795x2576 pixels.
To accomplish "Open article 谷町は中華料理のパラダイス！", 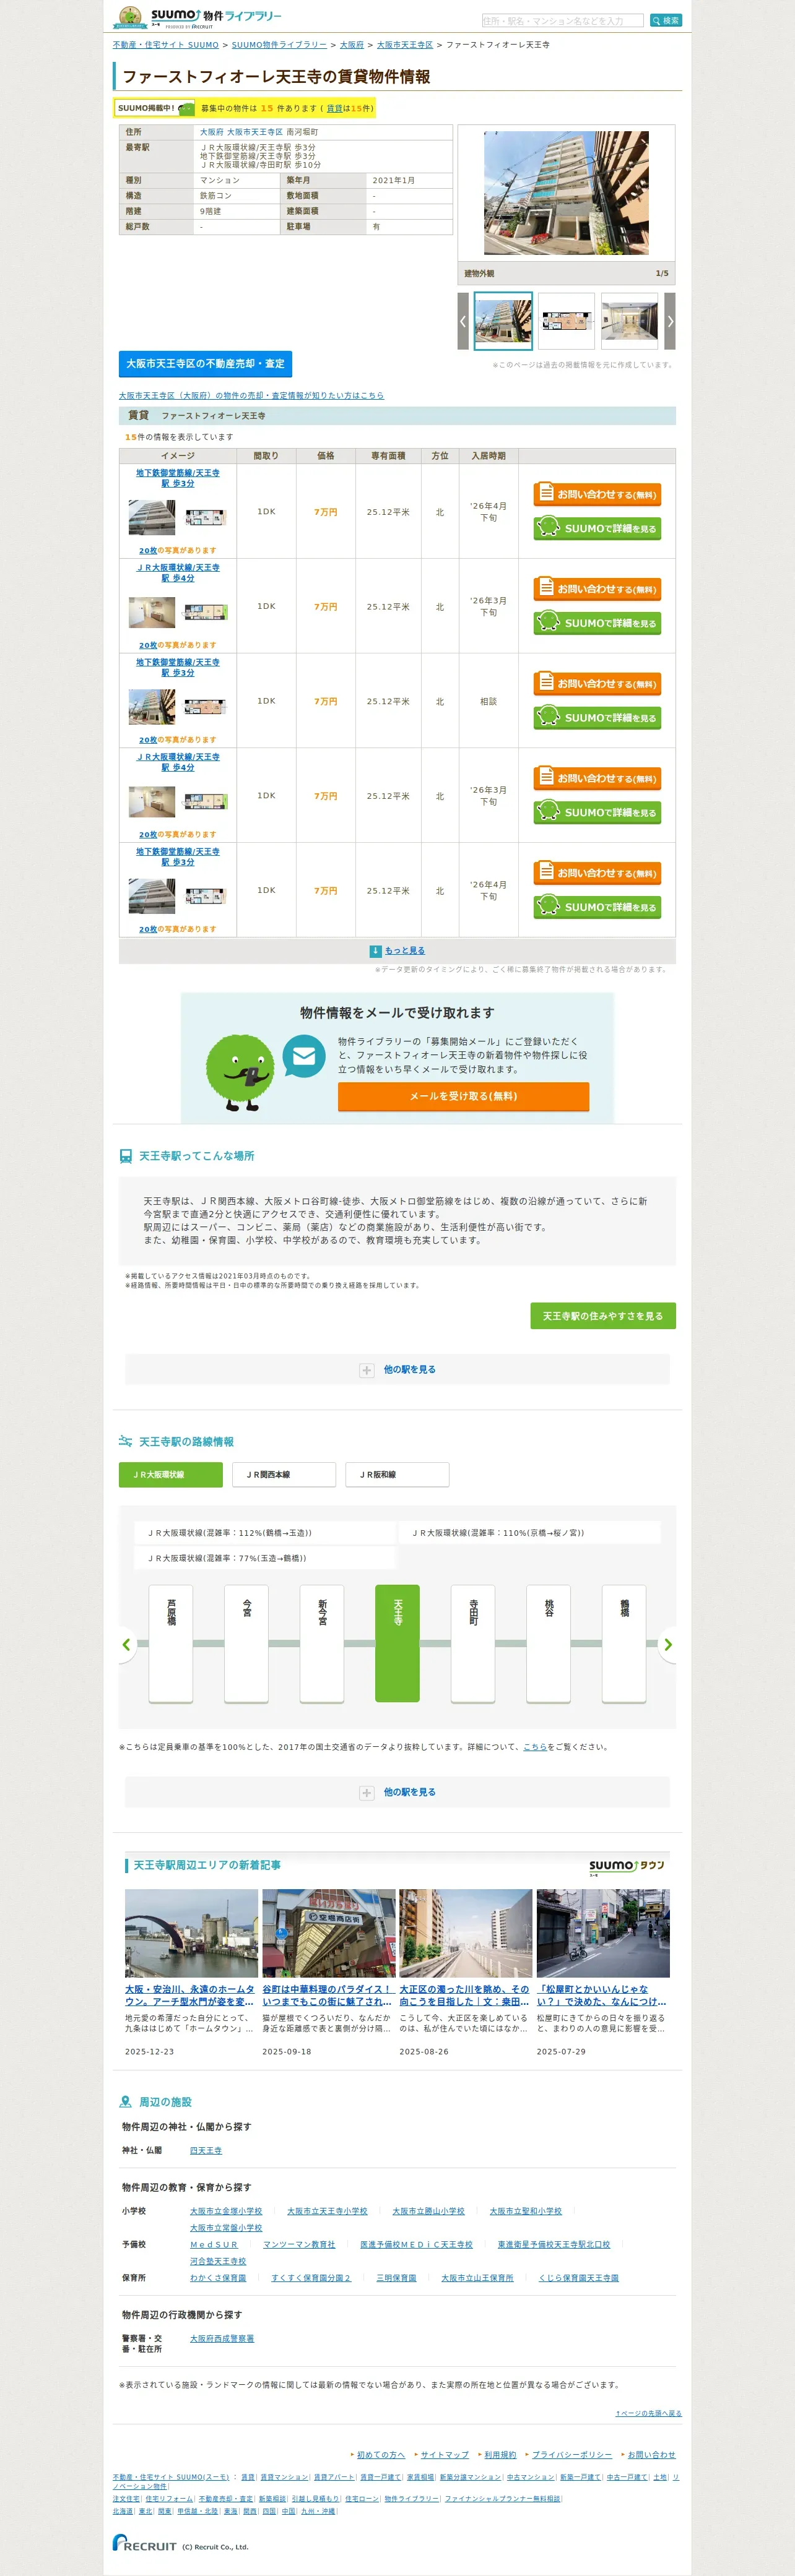I will pyautogui.click(x=327, y=1995).
